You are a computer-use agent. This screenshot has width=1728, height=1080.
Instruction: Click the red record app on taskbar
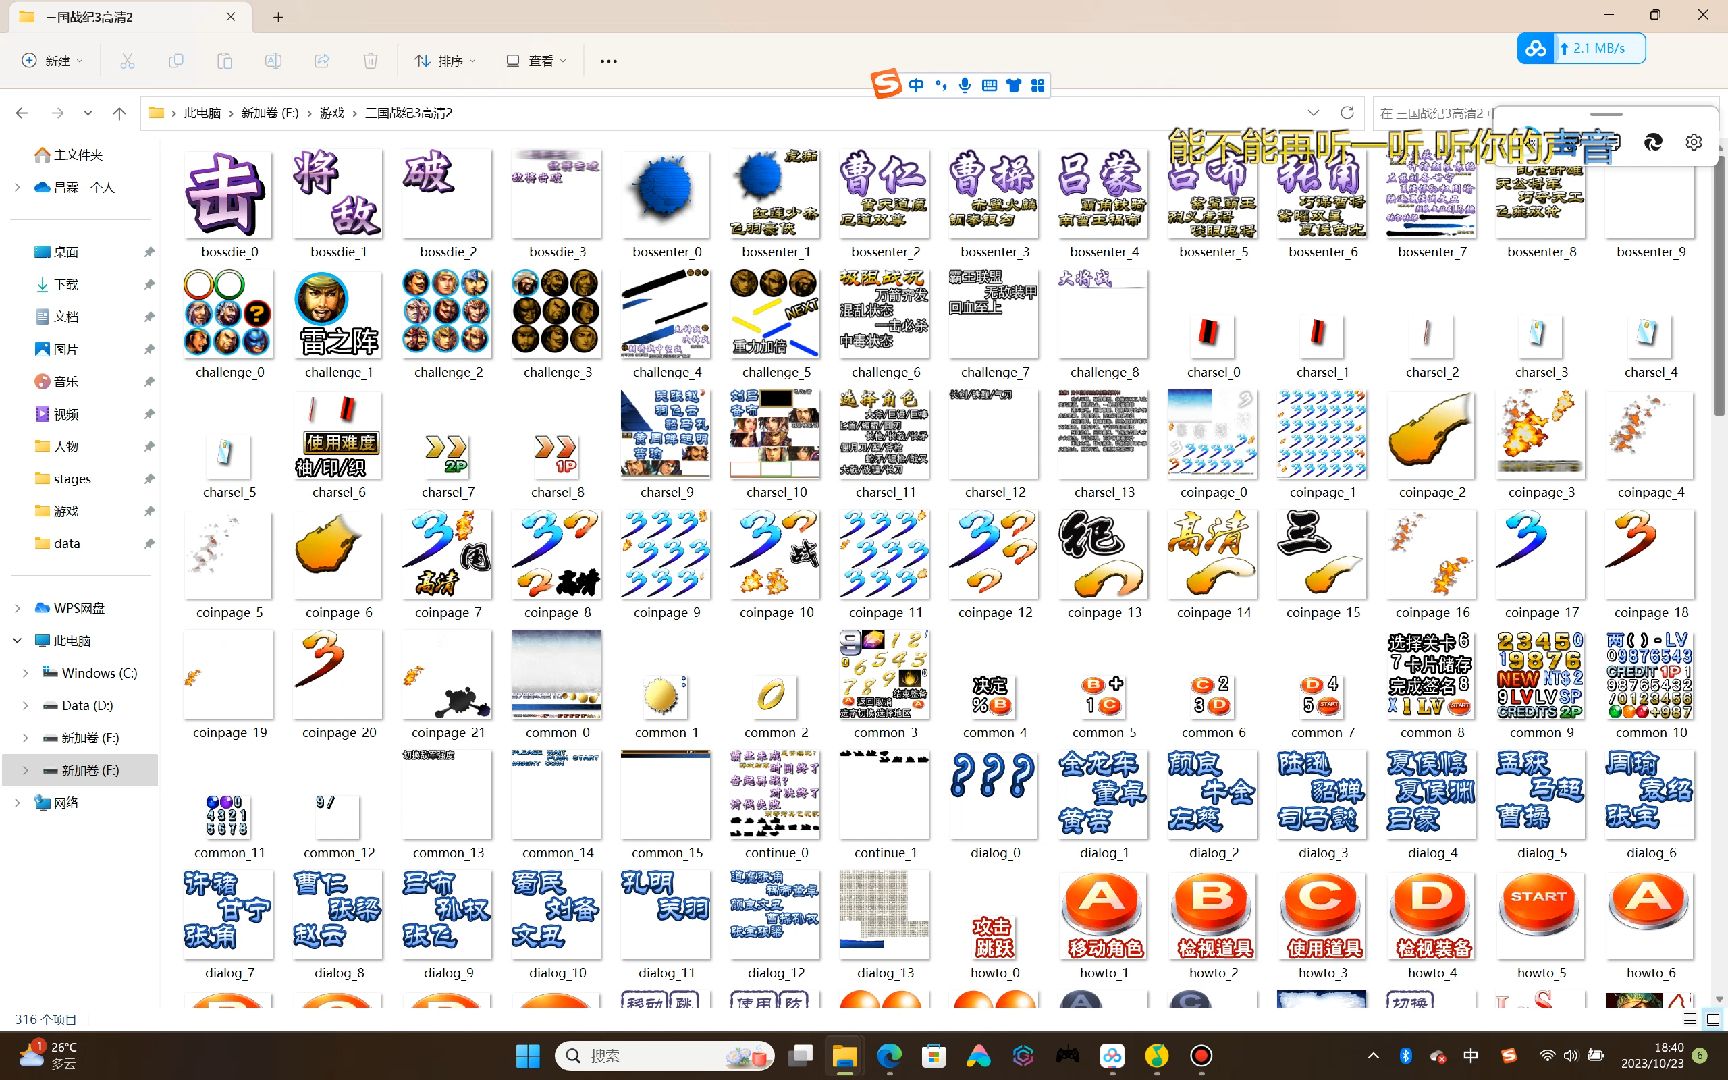pyautogui.click(x=1201, y=1055)
